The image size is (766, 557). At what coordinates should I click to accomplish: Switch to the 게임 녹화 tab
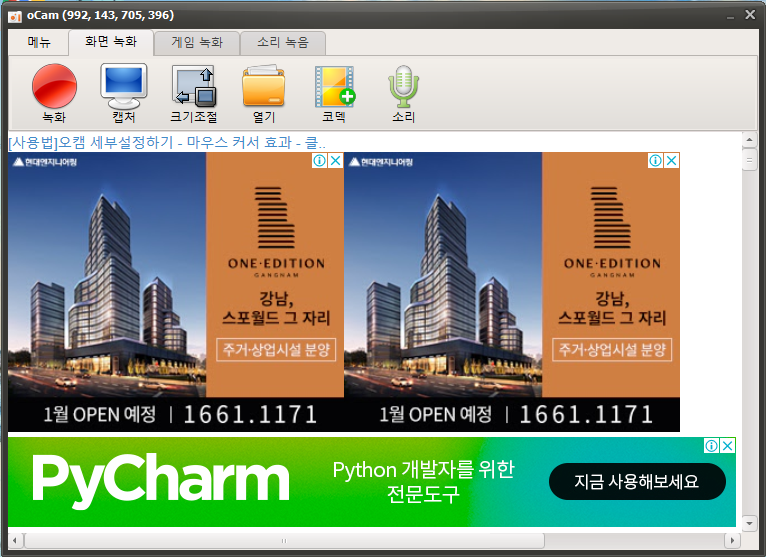pyautogui.click(x=197, y=43)
